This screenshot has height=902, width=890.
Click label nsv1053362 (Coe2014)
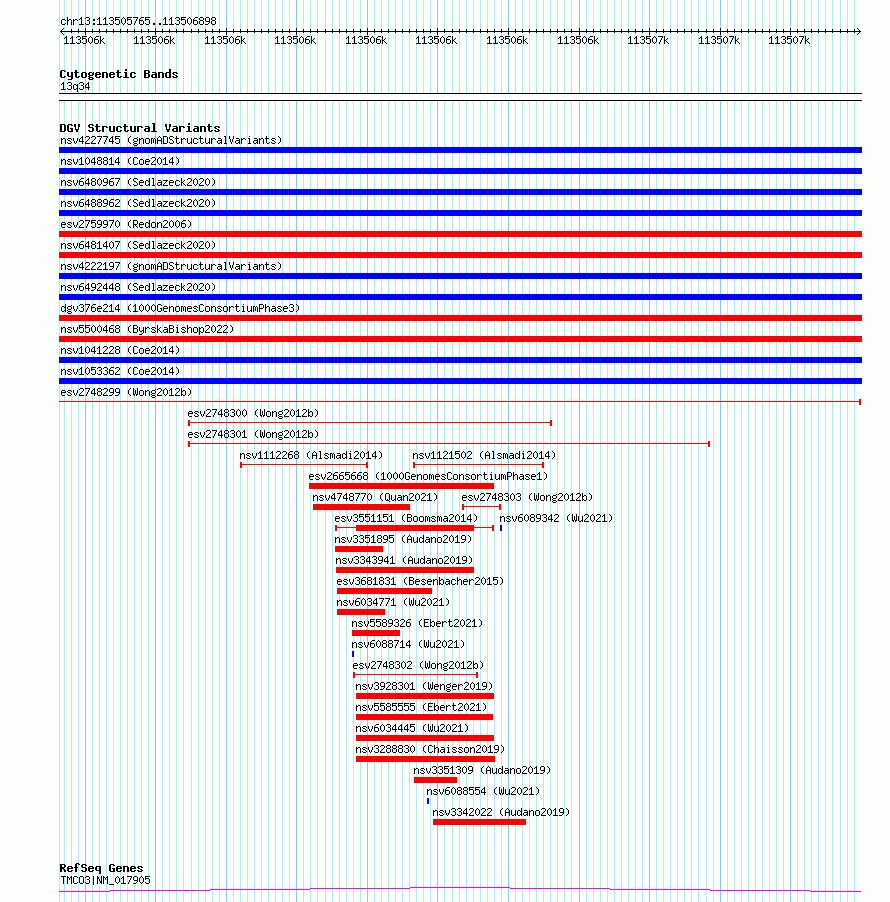tap(120, 372)
